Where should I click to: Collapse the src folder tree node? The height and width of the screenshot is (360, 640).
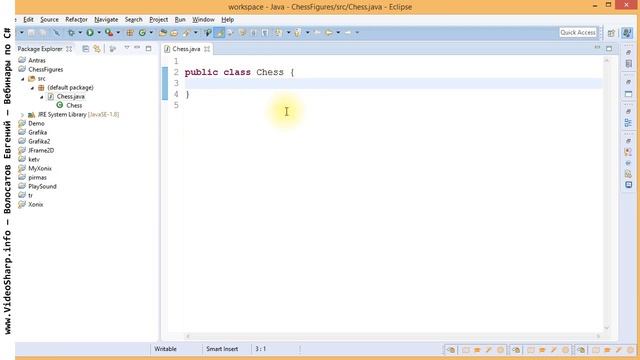tap(23, 79)
